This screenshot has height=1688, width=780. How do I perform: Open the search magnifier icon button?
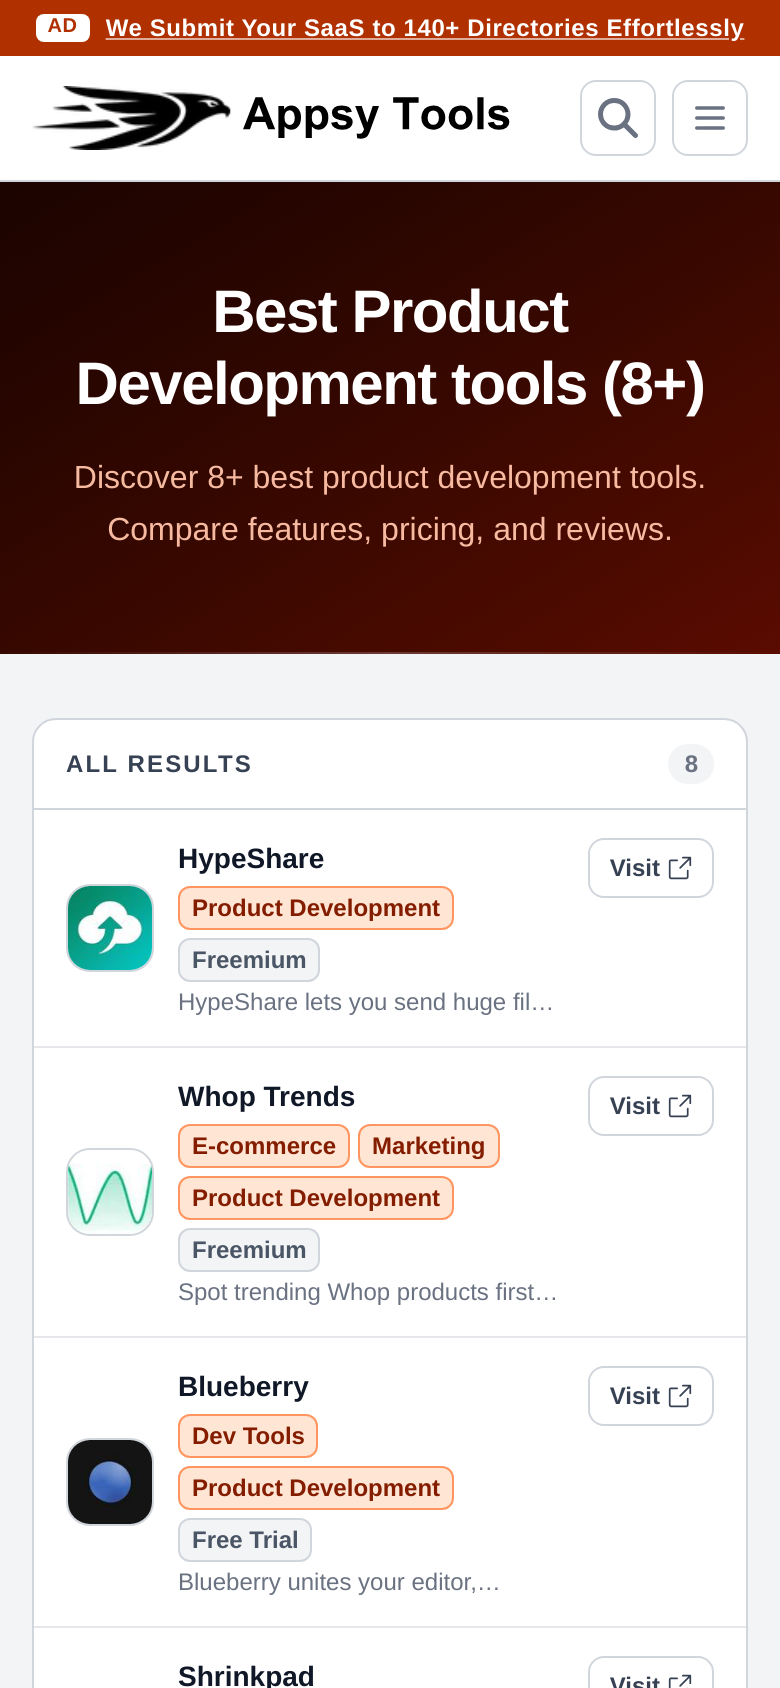pyautogui.click(x=618, y=118)
